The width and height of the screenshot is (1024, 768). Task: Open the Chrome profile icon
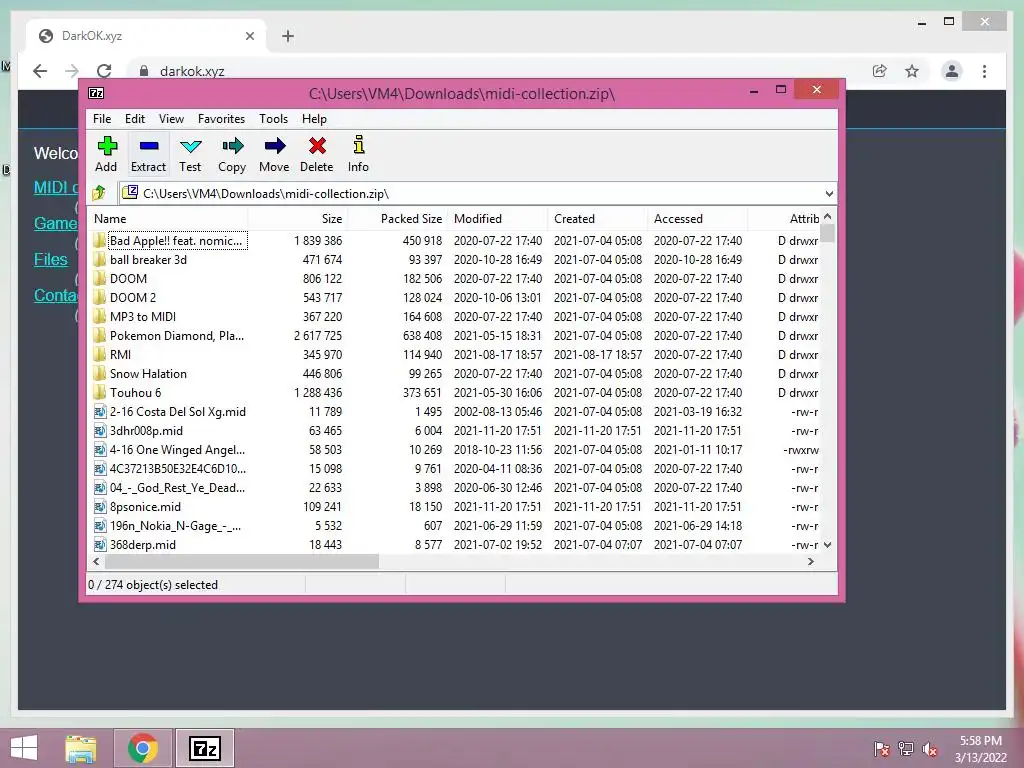coord(952,71)
